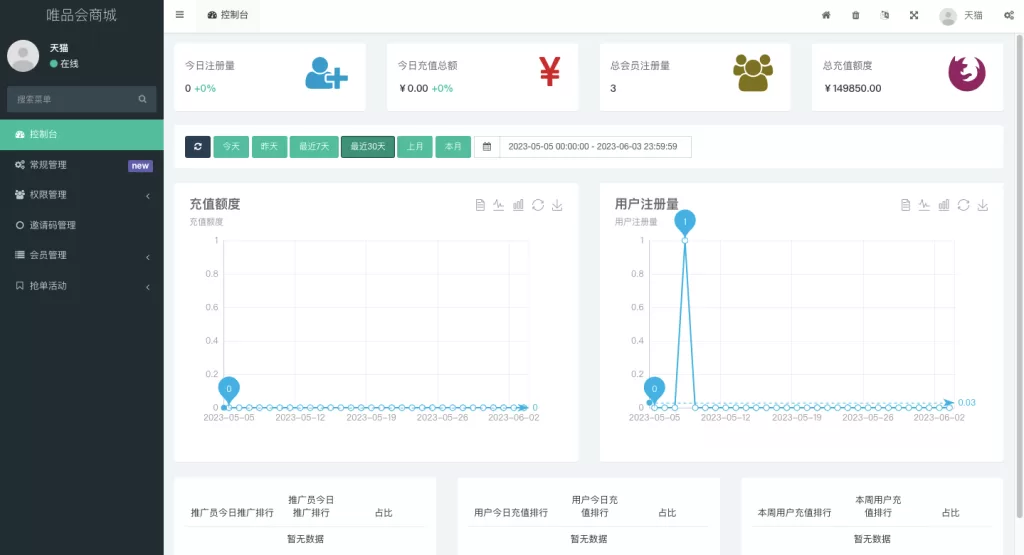
Task: Switch 充值额度 chart to bar type
Action: 518,205
